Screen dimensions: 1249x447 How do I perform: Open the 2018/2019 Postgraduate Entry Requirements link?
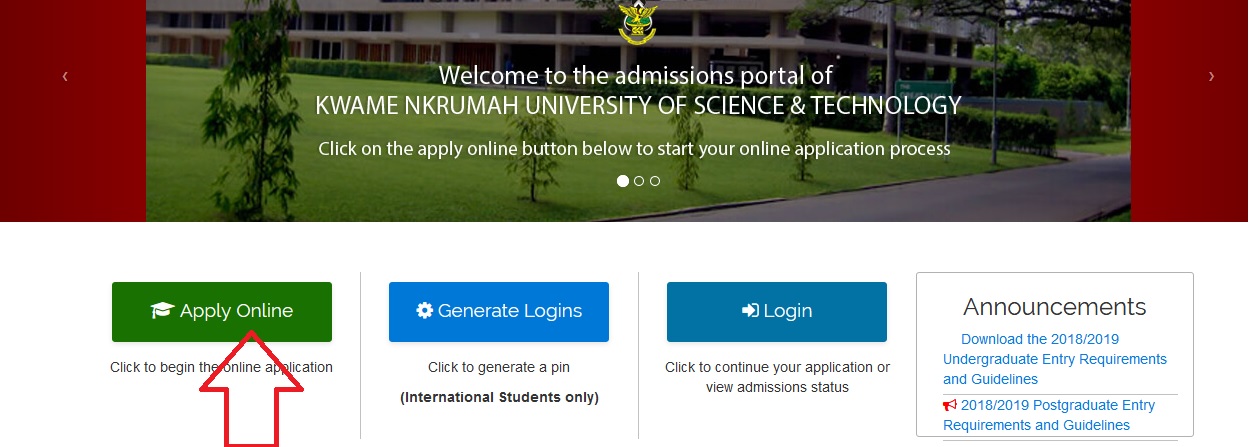tap(1057, 415)
